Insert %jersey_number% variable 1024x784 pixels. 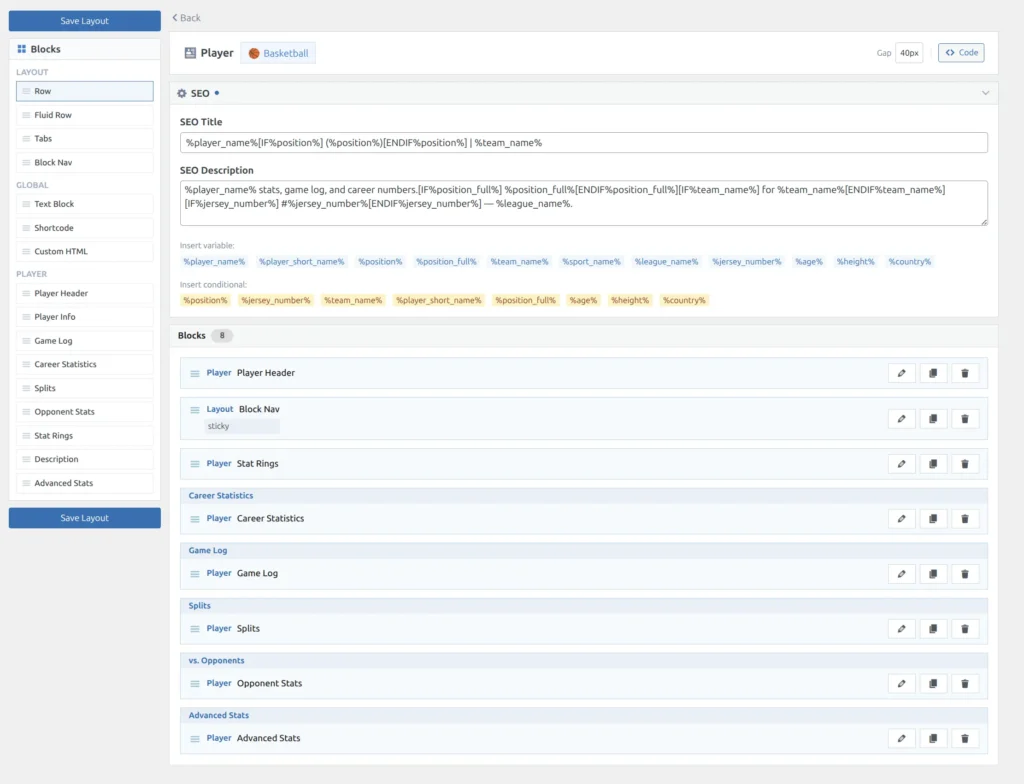[x=746, y=261]
